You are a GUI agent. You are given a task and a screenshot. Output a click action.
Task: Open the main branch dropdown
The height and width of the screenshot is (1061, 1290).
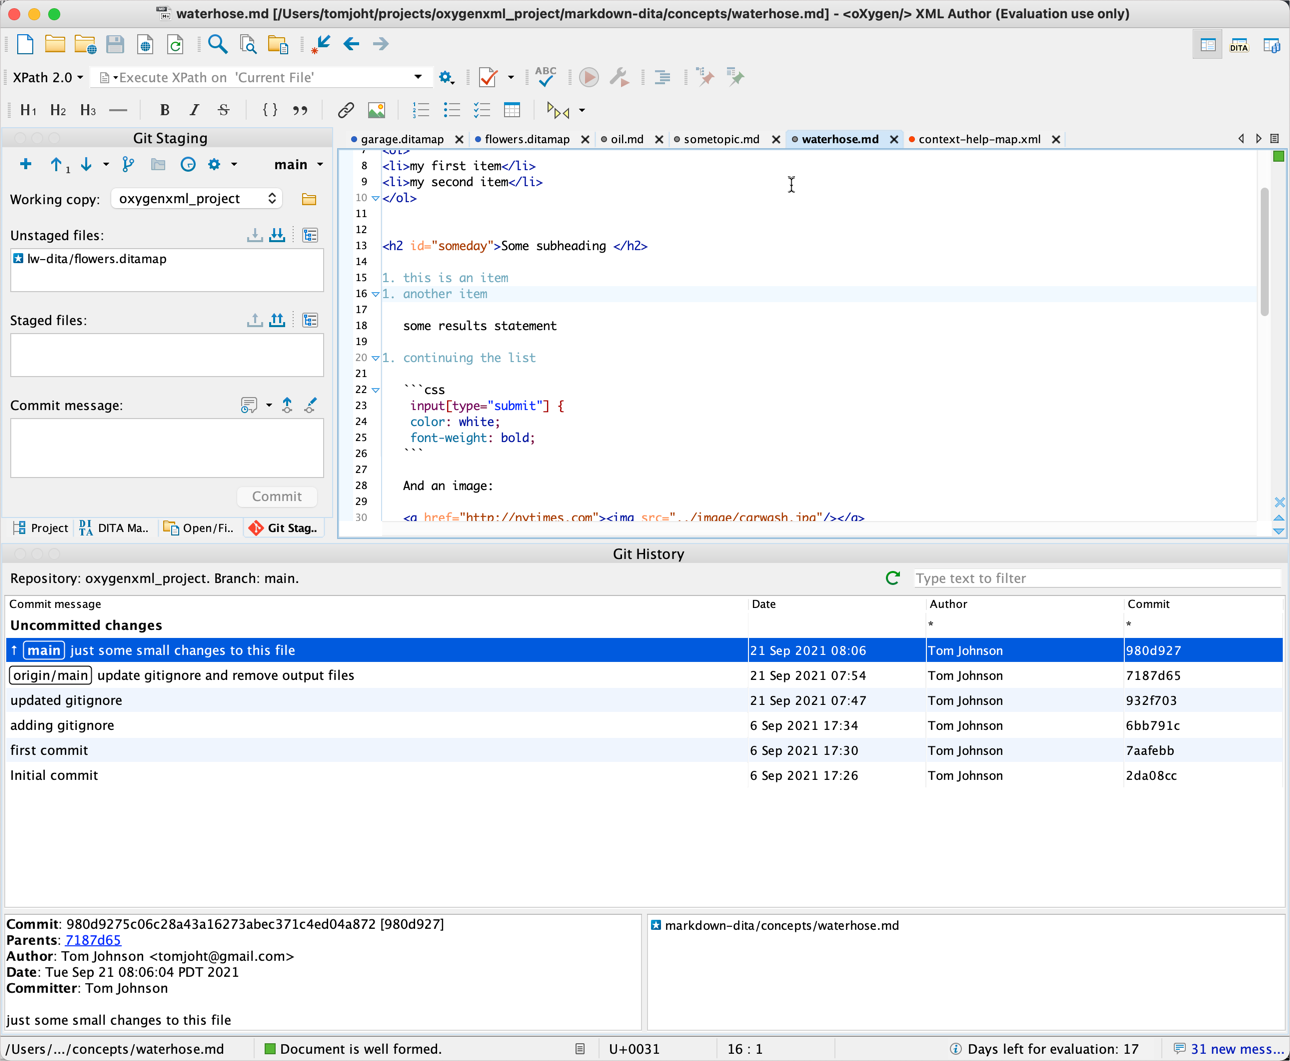(x=298, y=164)
